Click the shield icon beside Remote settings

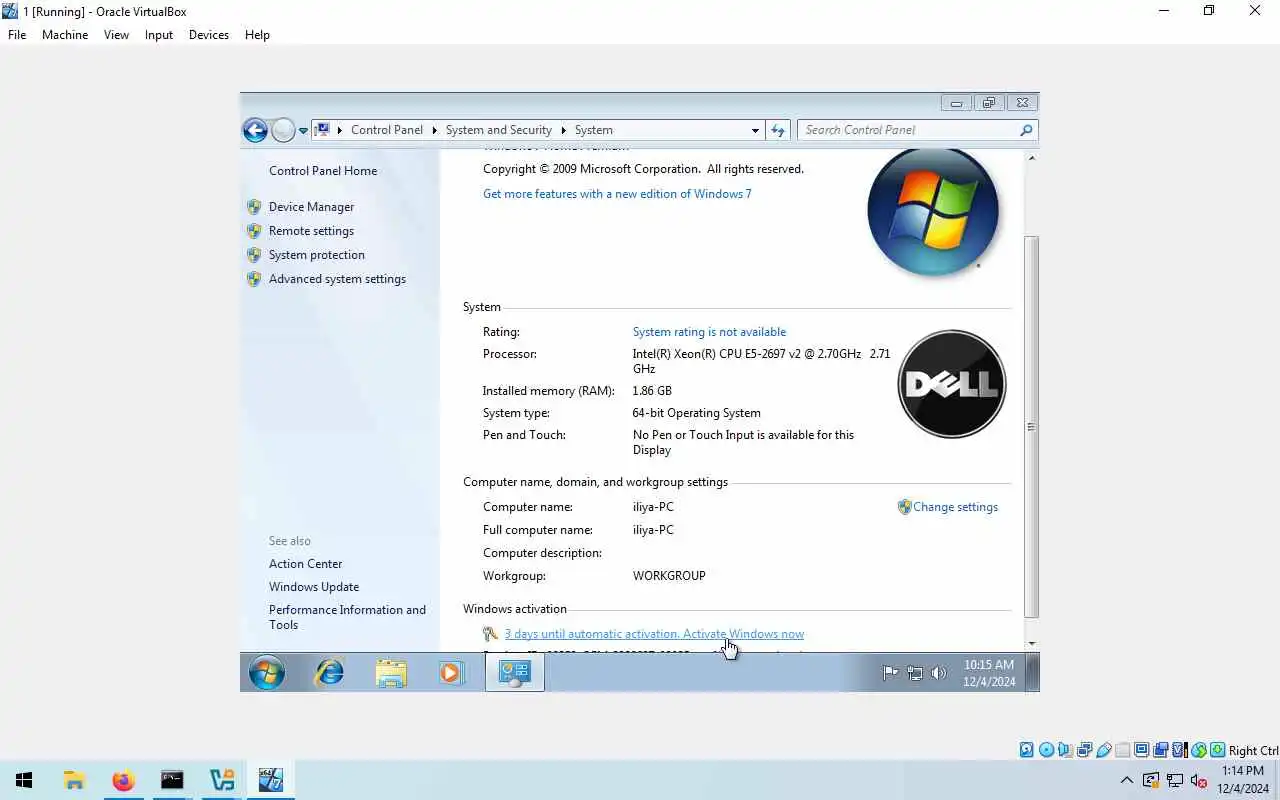coord(254,231)
